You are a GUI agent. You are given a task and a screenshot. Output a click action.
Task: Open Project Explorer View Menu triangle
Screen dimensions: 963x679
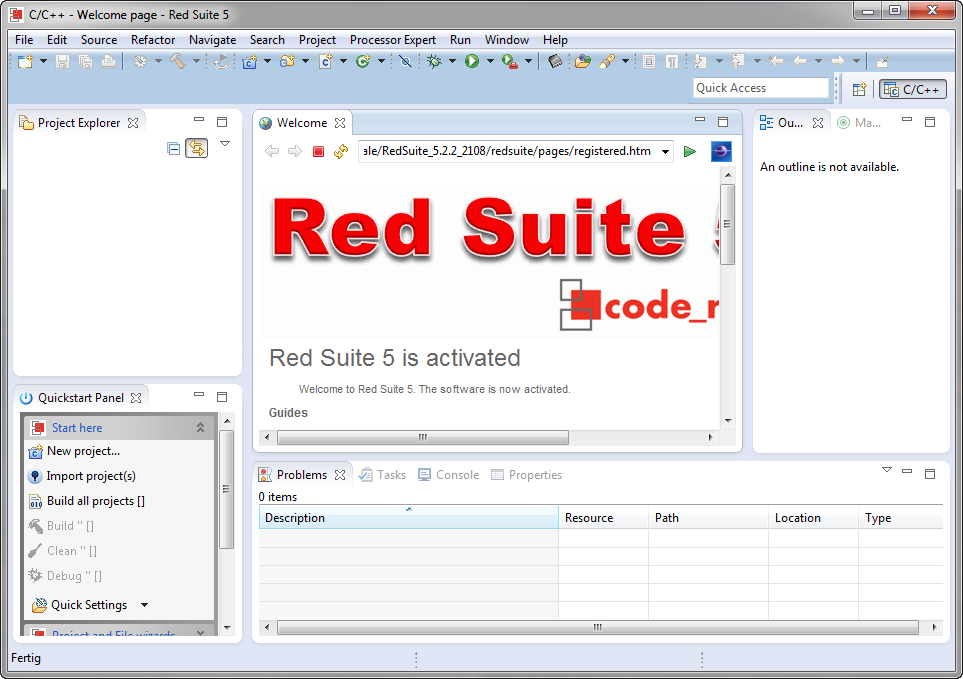pos(225,144)
